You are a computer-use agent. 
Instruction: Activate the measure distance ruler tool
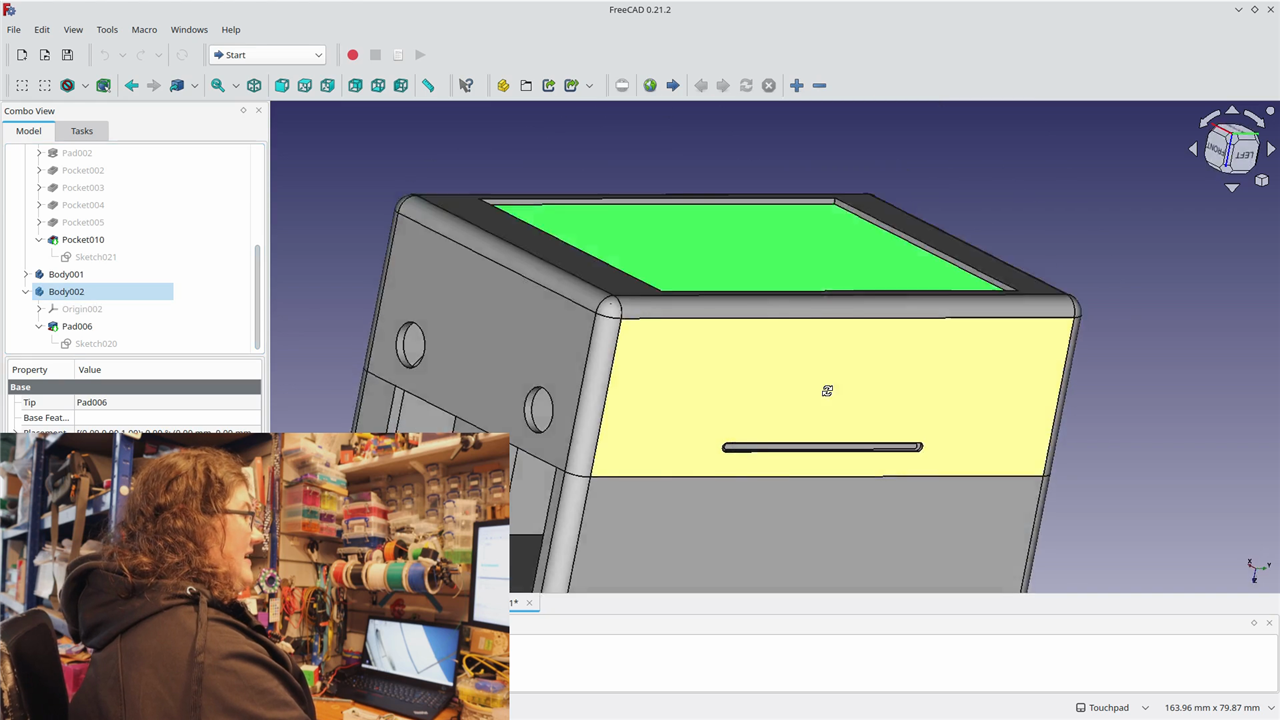pos(428,86)
